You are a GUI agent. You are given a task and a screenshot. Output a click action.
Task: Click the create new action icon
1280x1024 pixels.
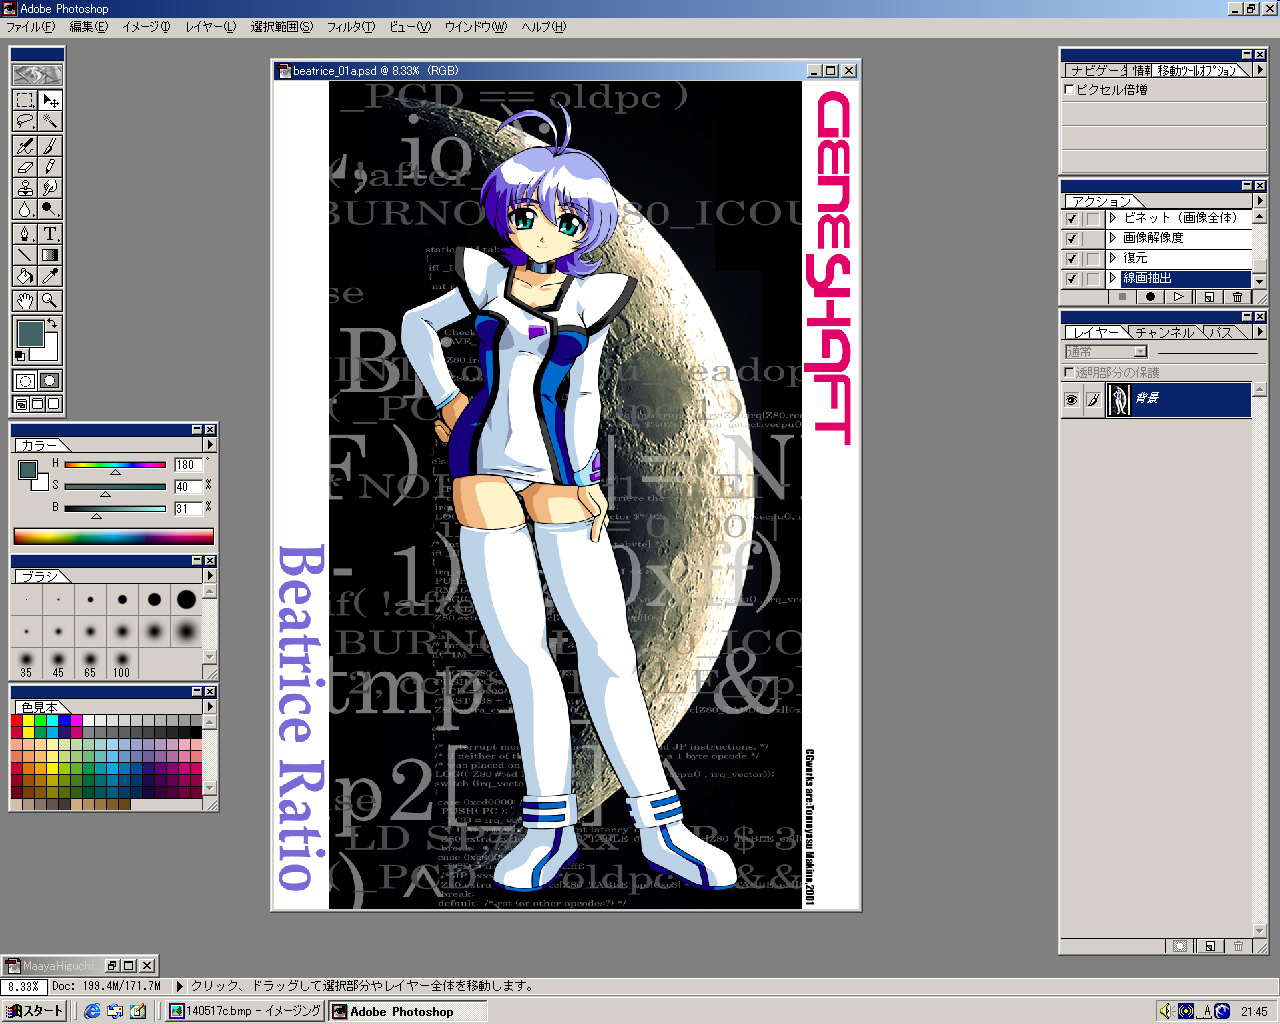pyautogui.click(x=1208, y=297)
